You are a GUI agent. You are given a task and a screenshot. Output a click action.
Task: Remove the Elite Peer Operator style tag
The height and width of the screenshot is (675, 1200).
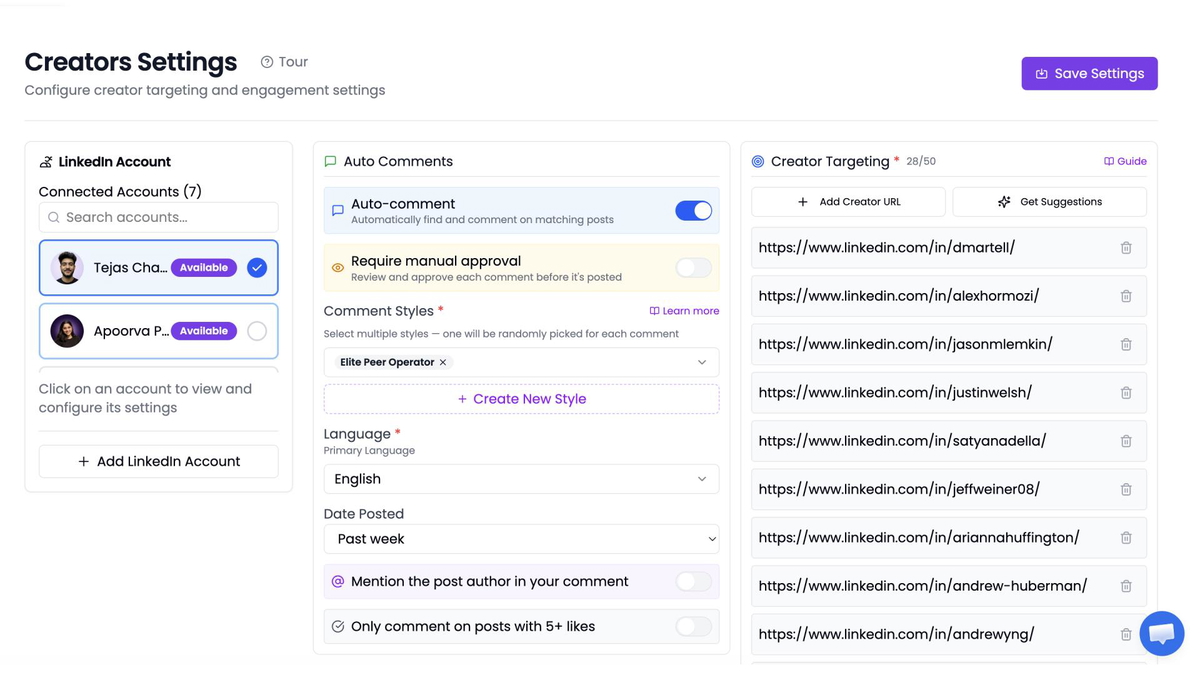pos(443,362)
